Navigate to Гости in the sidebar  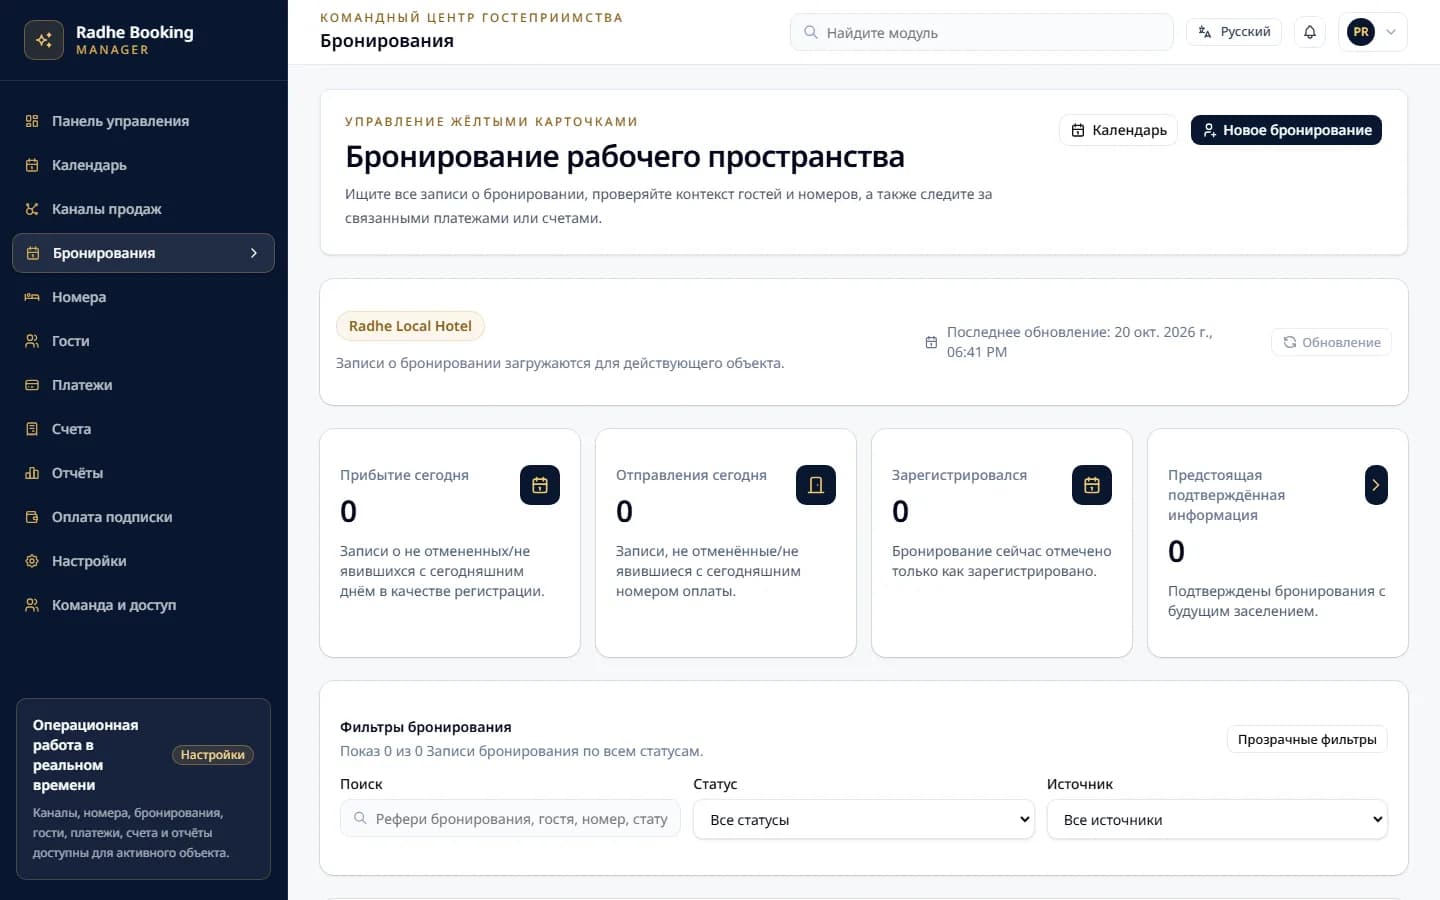coord(143,341)
